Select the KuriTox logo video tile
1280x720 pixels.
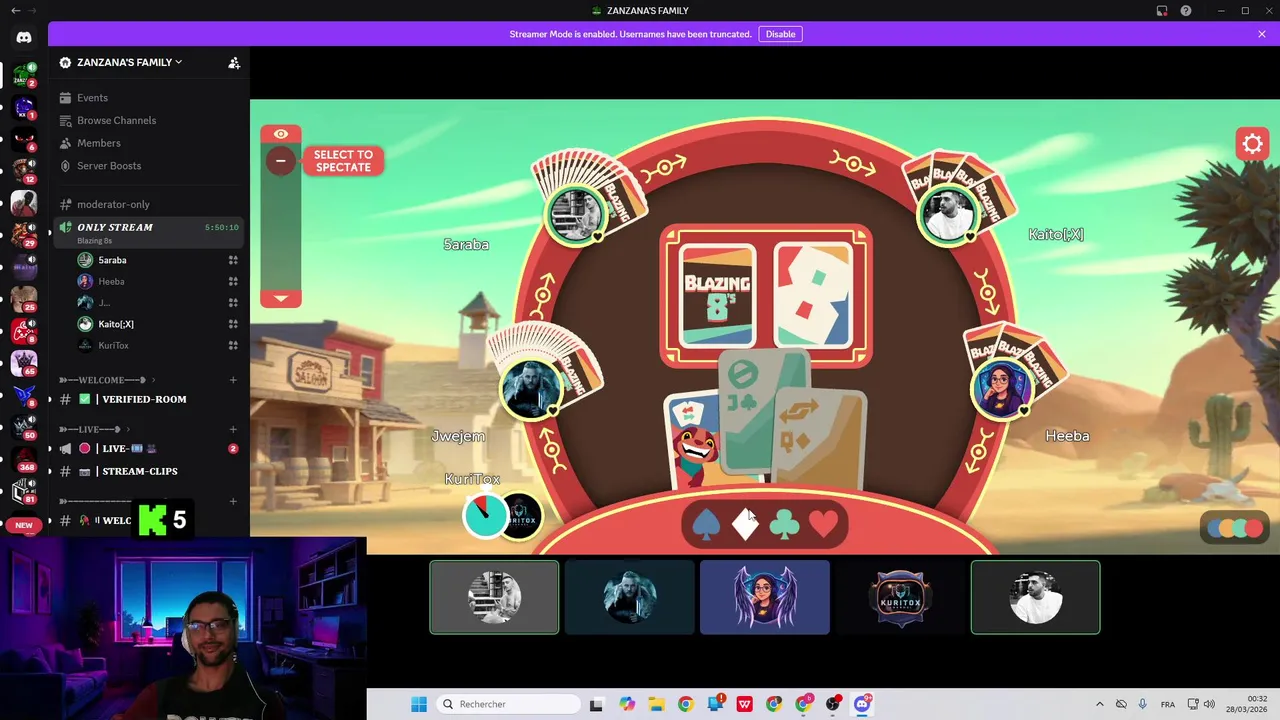click(900, 597)
